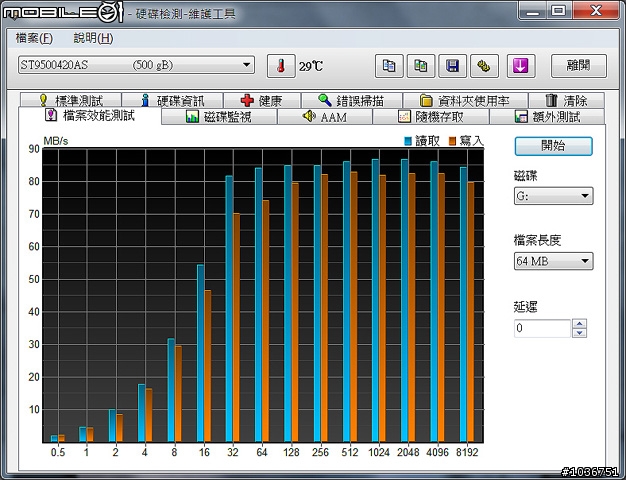The width and height of the screenshot is (626, 480).
Task: Increase 延遲 delay value with up arrow
Action: 579,323
